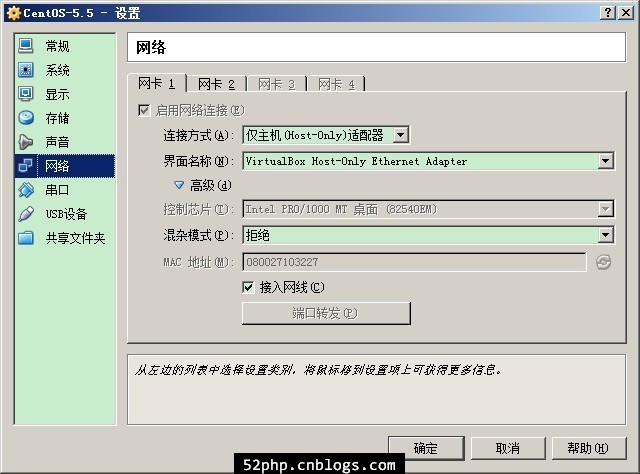This screenshot has width=640, height=474.
Task: Open the 连接方式 dropdown
Action: [326, 135]
